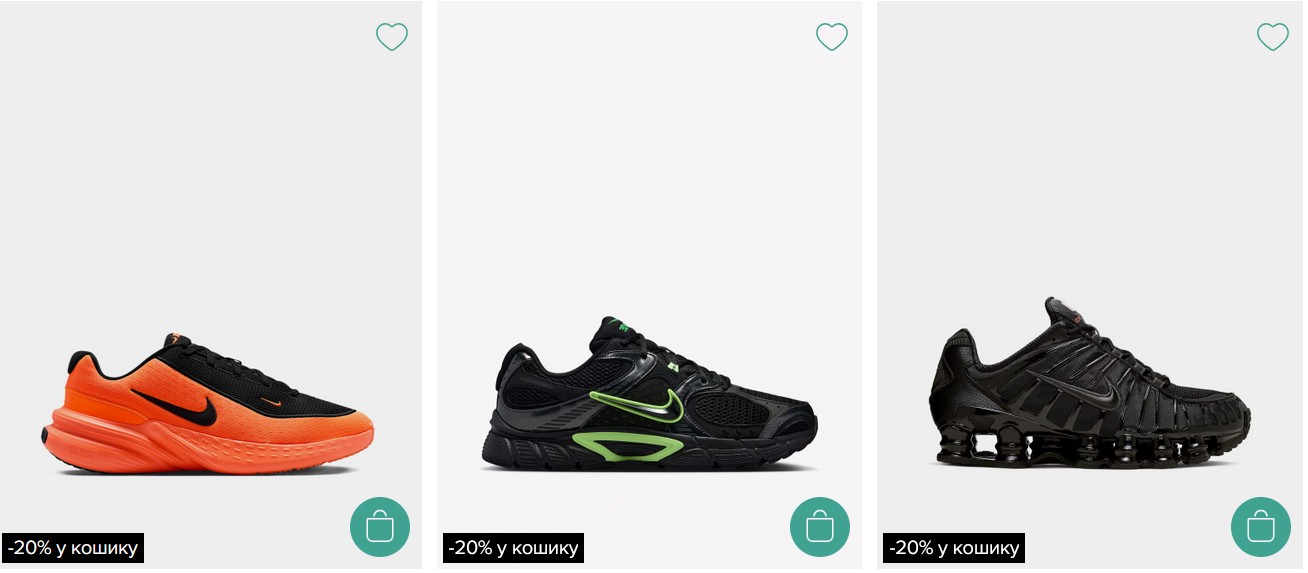Put the black and green sneaker in cart
Viewport: 1308px width, 573px height.
[x=820, y=527]
